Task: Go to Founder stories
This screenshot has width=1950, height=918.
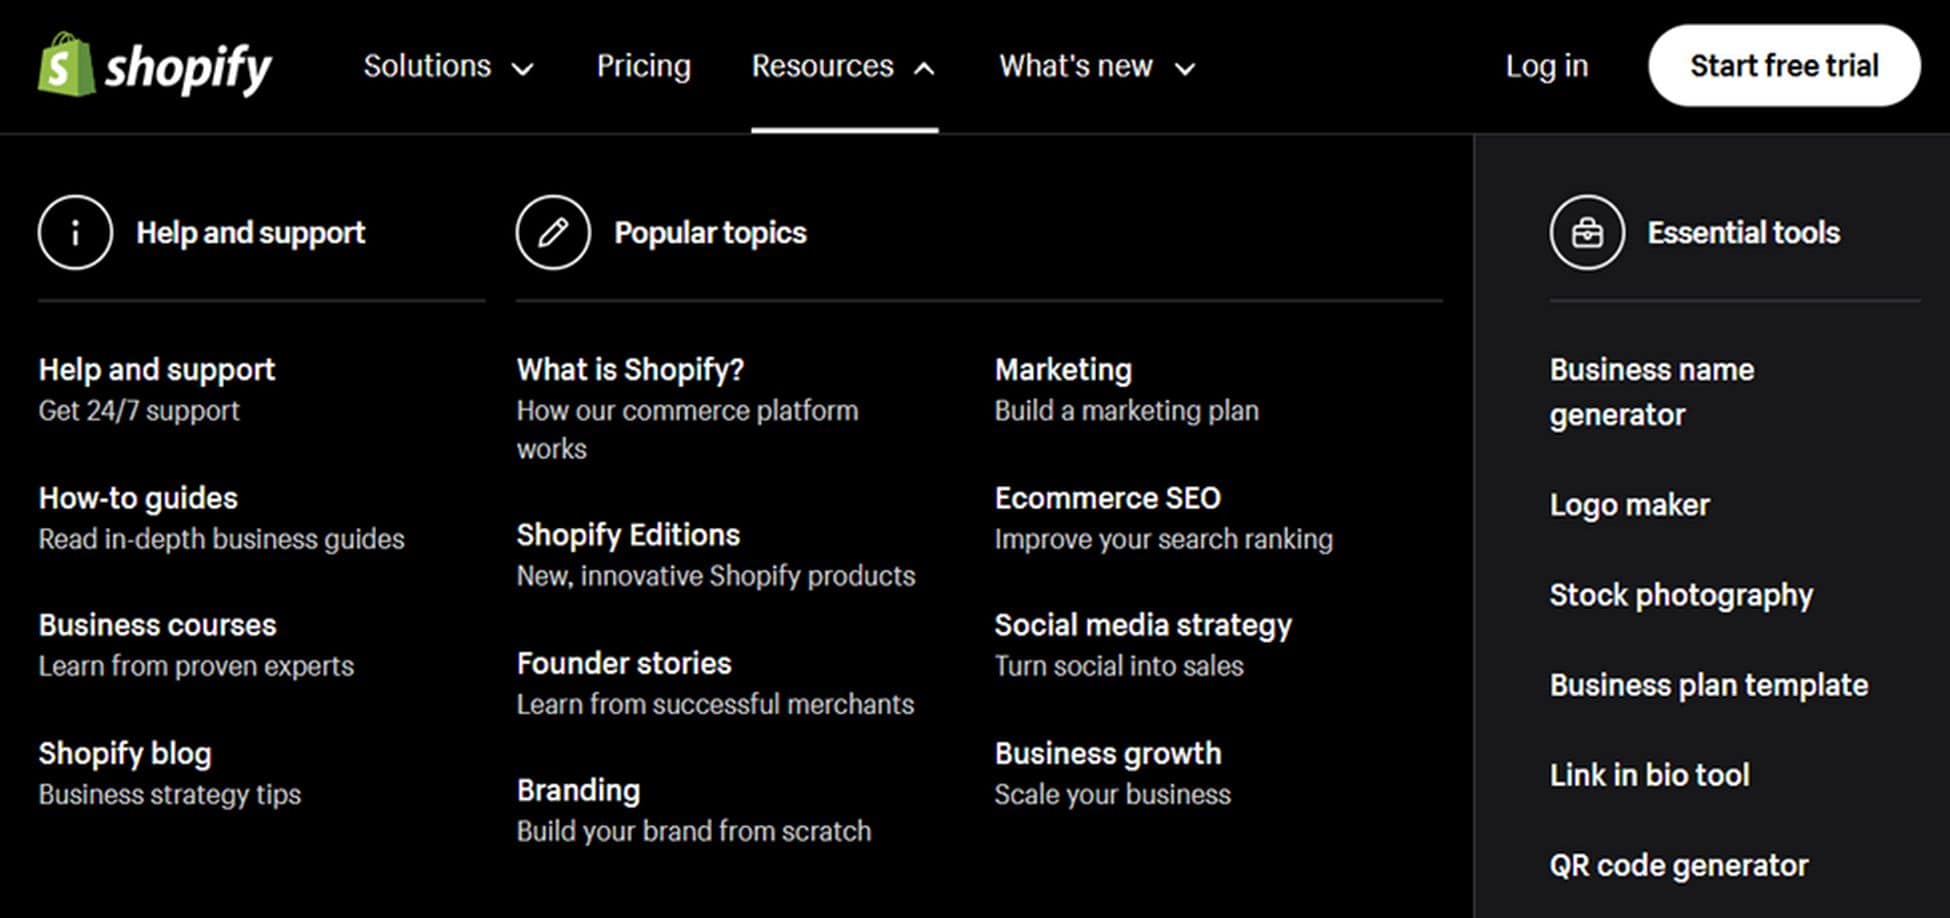Action: pyautogui.click(x=623, y=662)
